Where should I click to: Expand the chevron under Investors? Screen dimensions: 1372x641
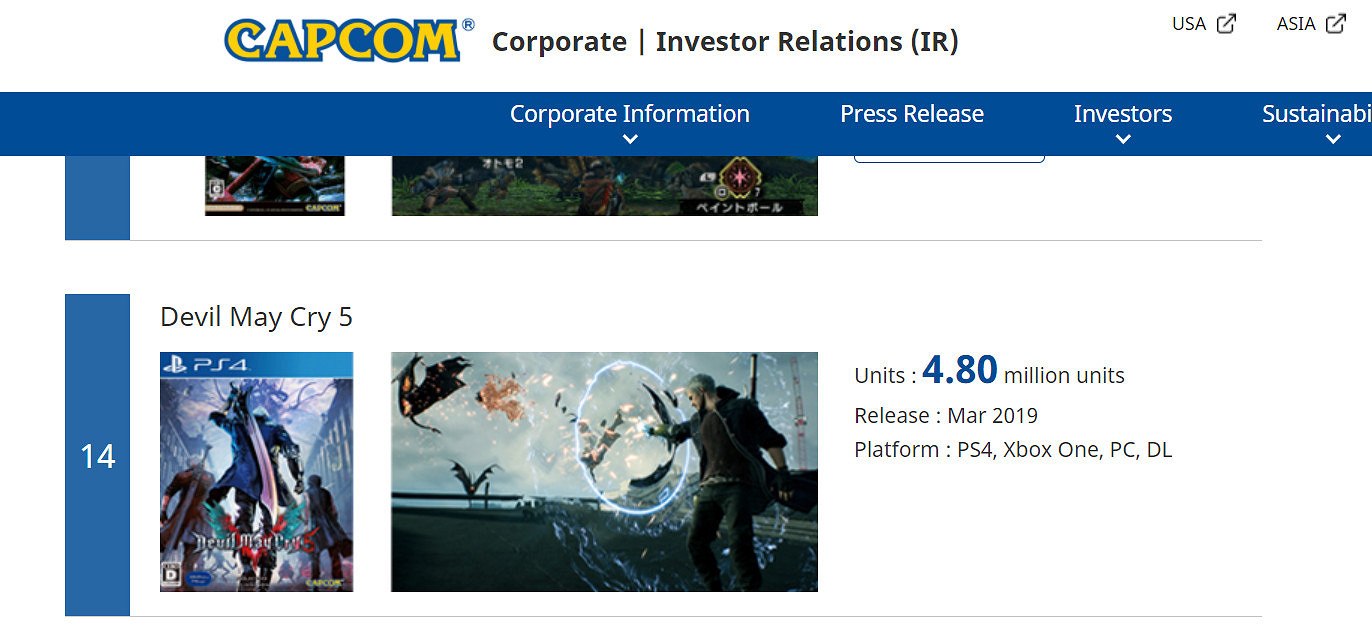(x=1123, y=140)
